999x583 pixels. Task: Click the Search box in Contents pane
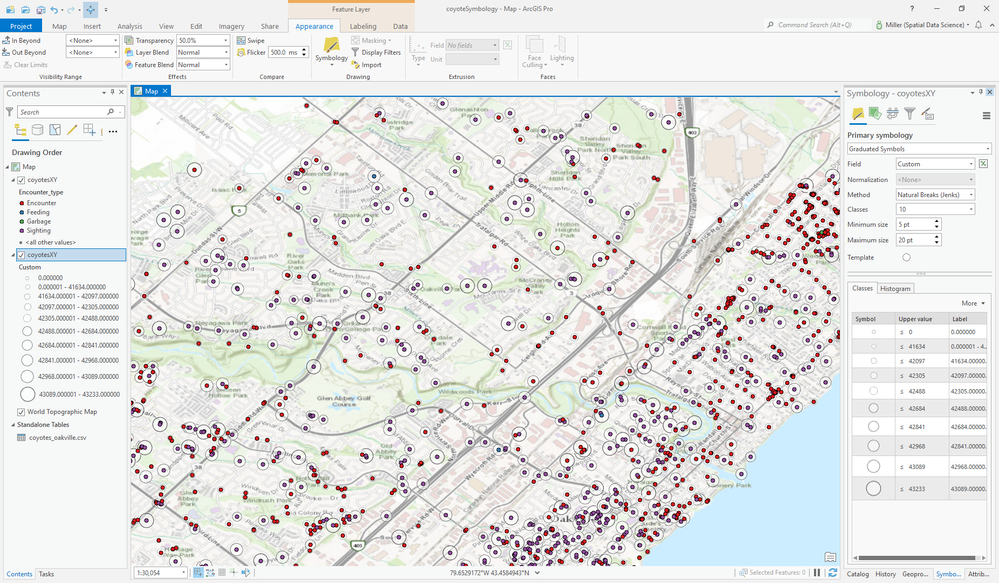[x=60, y=112]
